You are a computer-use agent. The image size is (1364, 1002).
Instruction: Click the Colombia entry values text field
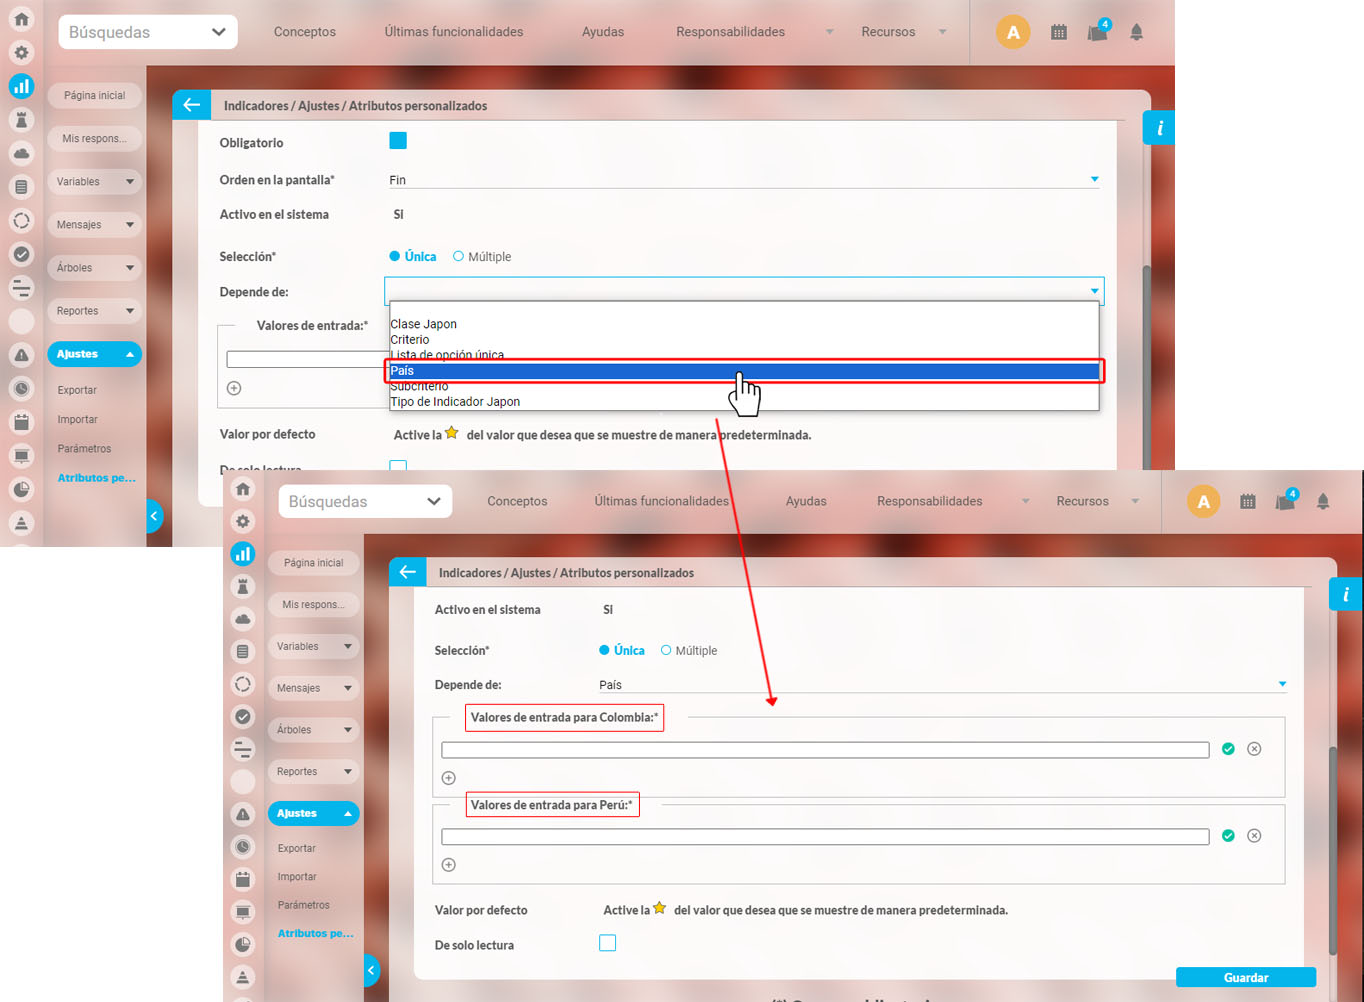pos(825,750)
